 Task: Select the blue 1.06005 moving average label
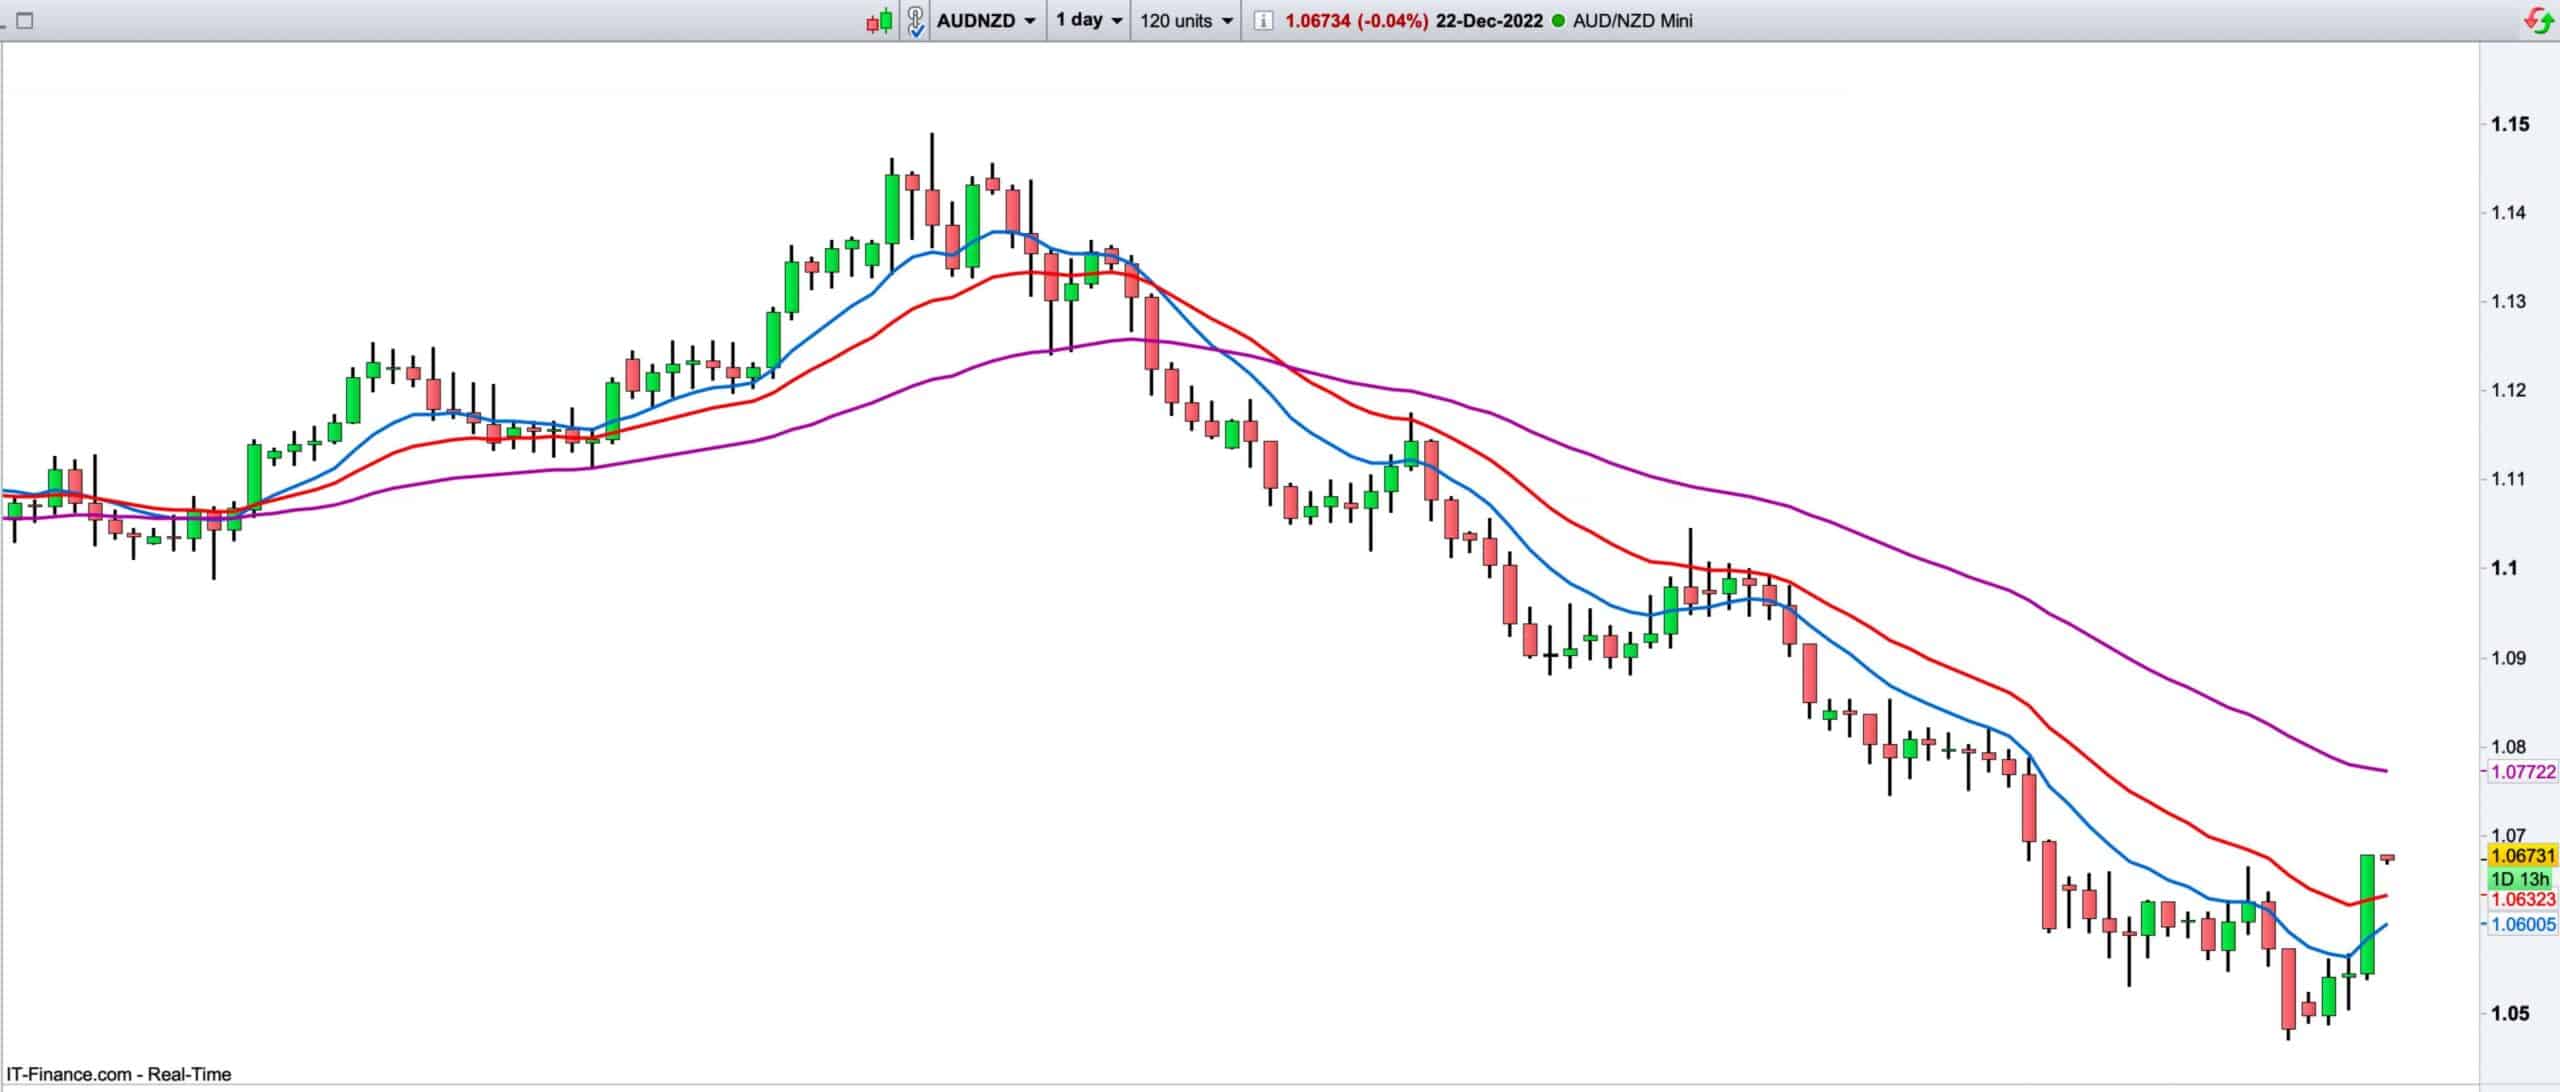[x=2522, y=925]
